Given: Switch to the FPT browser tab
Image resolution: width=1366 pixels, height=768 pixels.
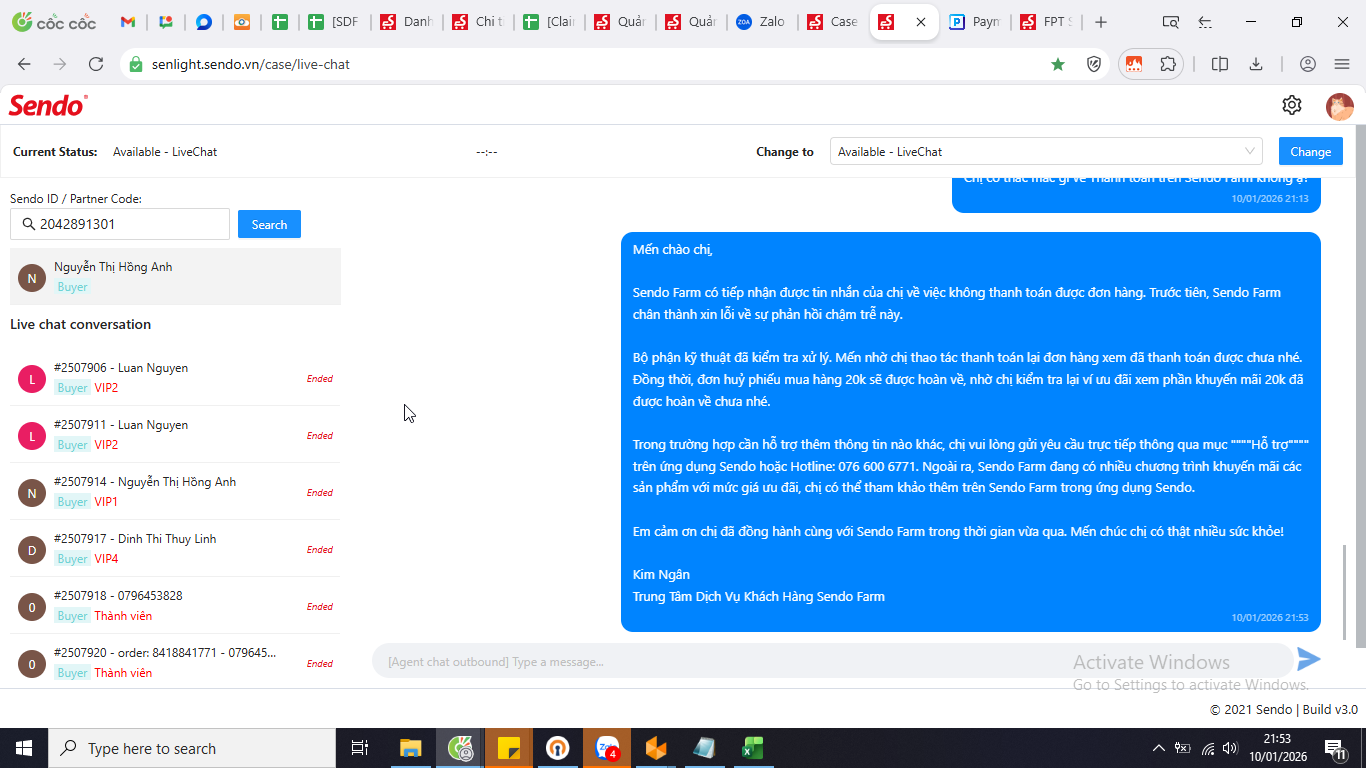Looking at the screenshot, I should tap(1045, 22).
